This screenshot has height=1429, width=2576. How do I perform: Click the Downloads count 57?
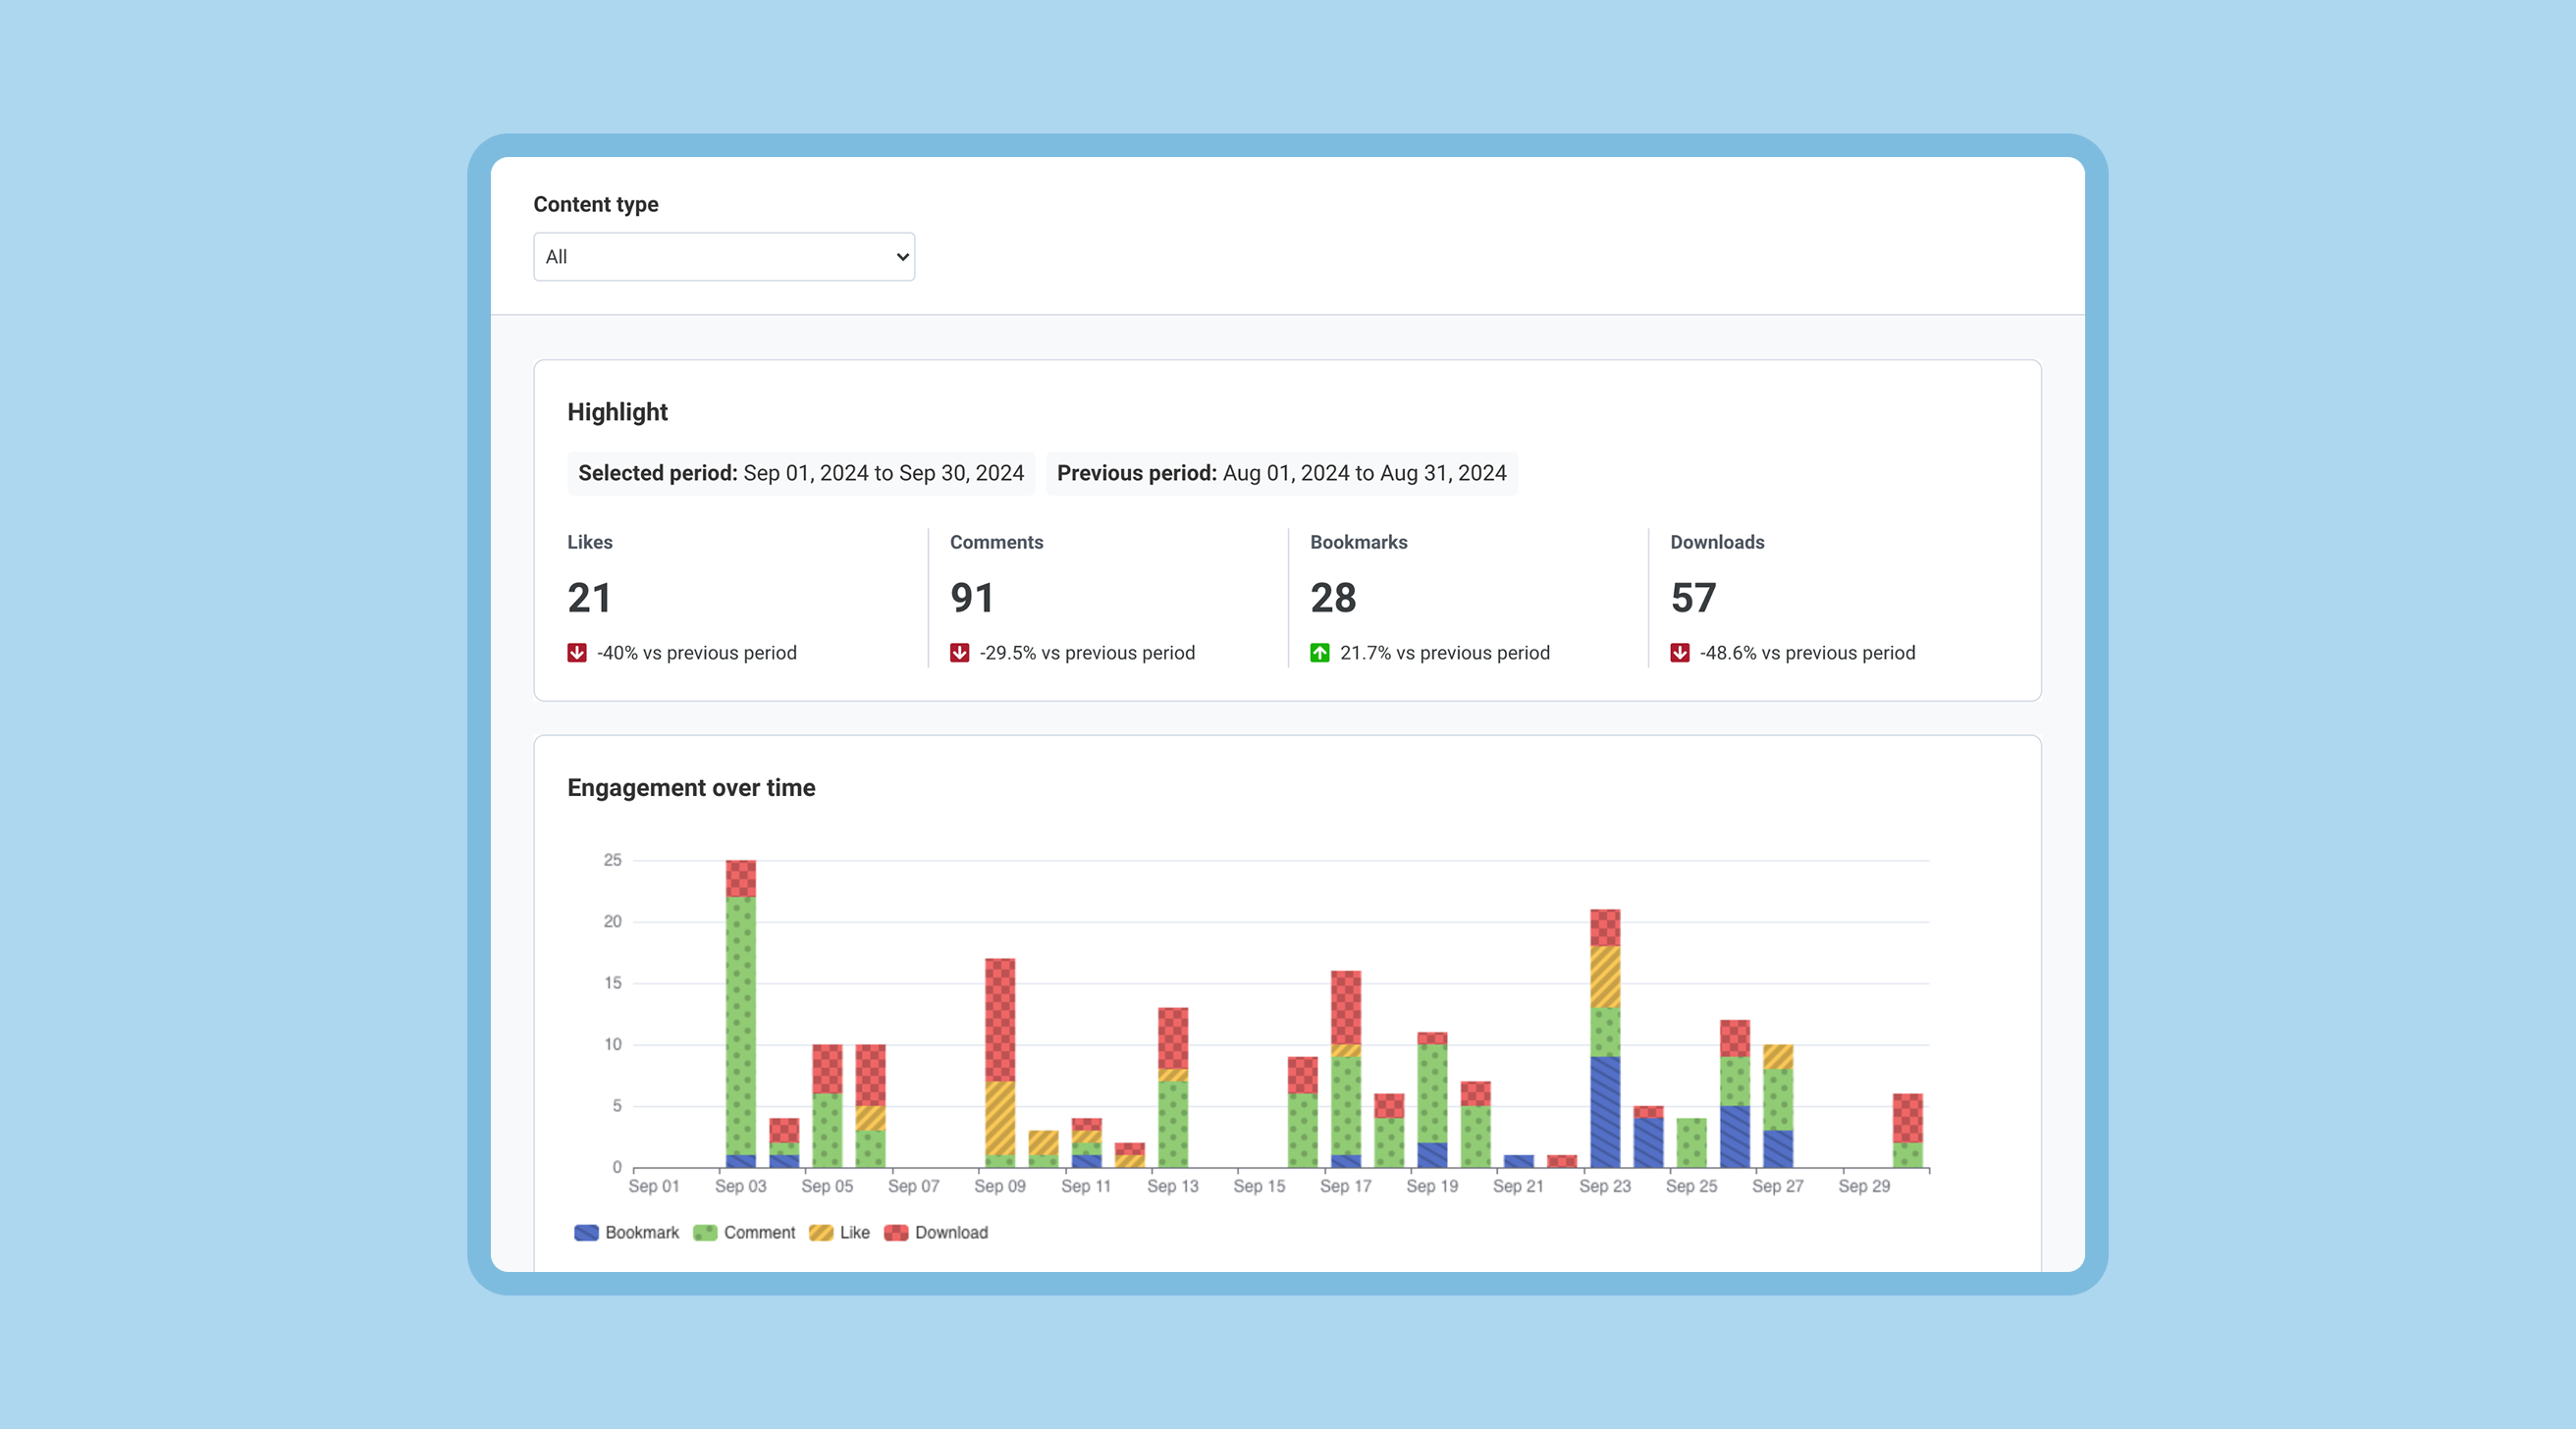1693,598
